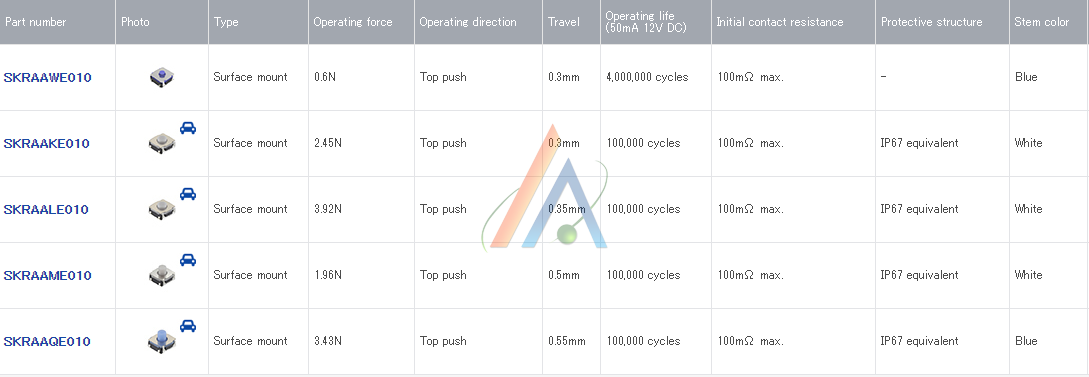Click the SKRAAKE010 switch photo
Screen dimensions: 1089x377
click(x=162, y=143)
